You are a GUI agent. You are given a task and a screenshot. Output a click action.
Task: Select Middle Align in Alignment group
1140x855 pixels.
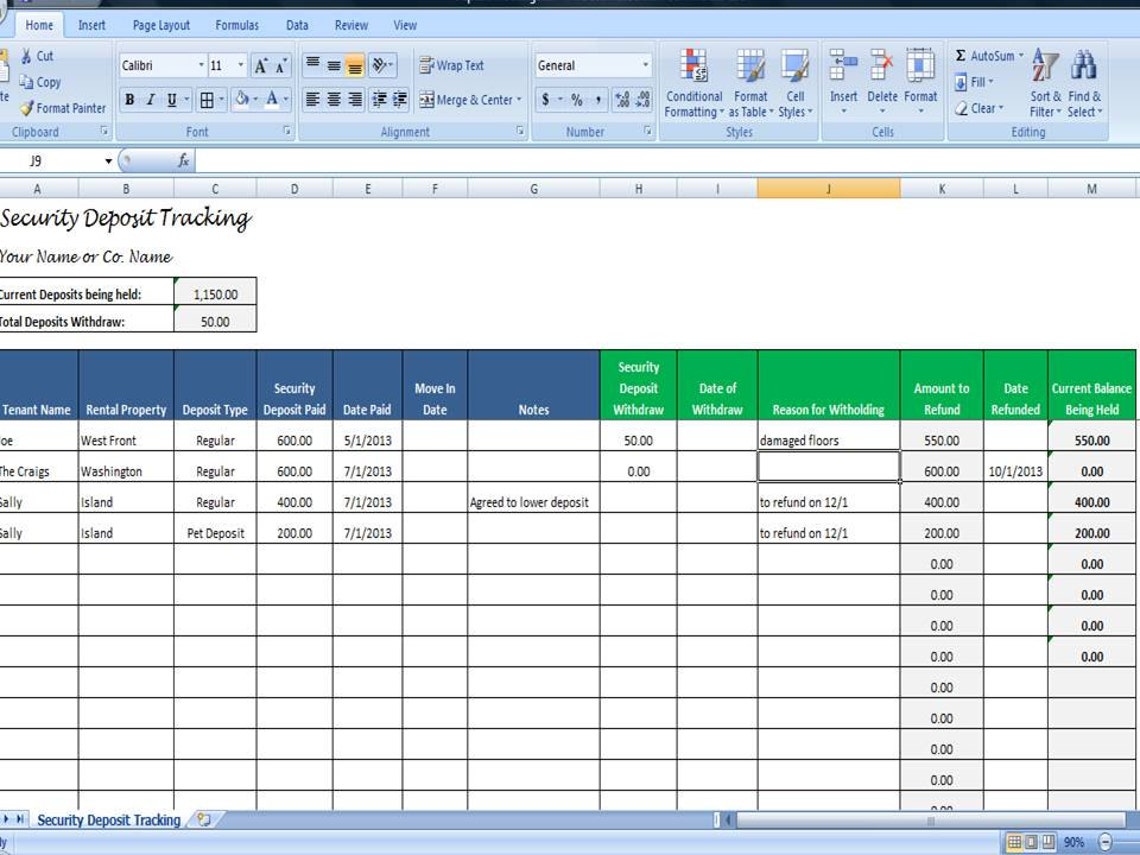pos(334,65)
